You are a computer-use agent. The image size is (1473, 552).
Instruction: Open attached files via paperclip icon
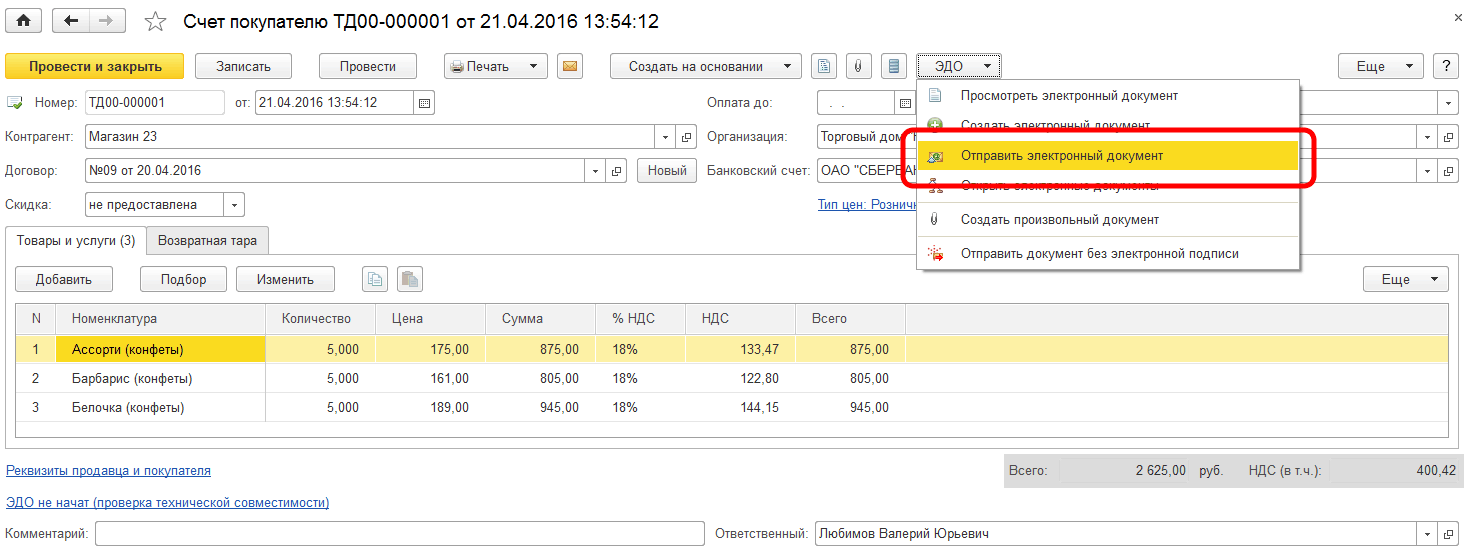point(859,67)
